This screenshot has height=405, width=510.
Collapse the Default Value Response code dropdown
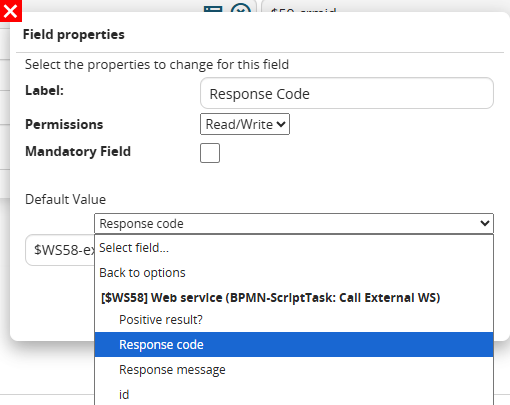294,223
